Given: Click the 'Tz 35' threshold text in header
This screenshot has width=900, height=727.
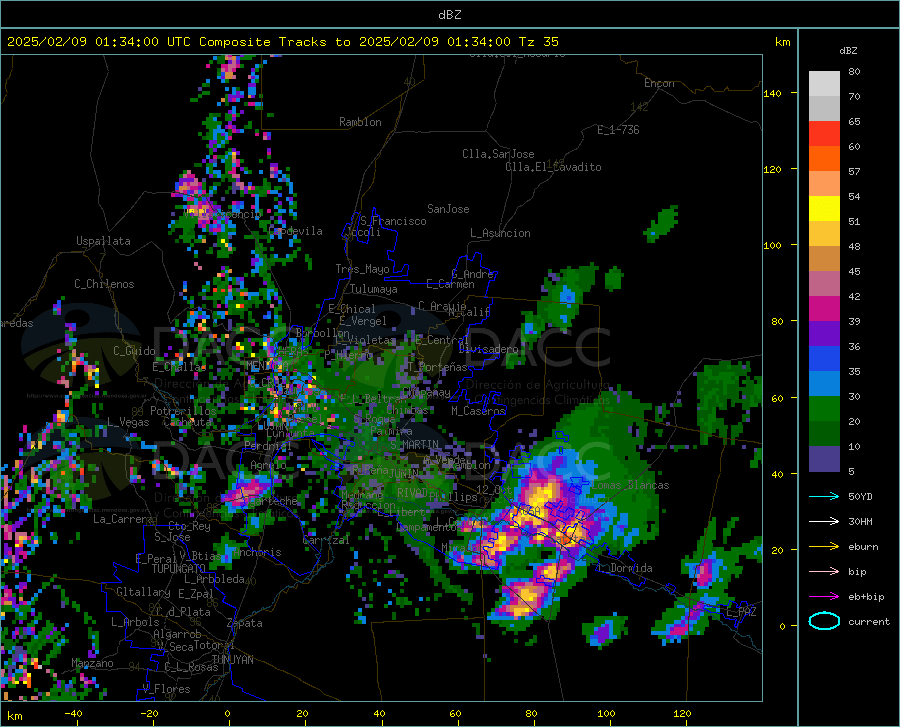Looking at the screenshot, I should [538, 41].
